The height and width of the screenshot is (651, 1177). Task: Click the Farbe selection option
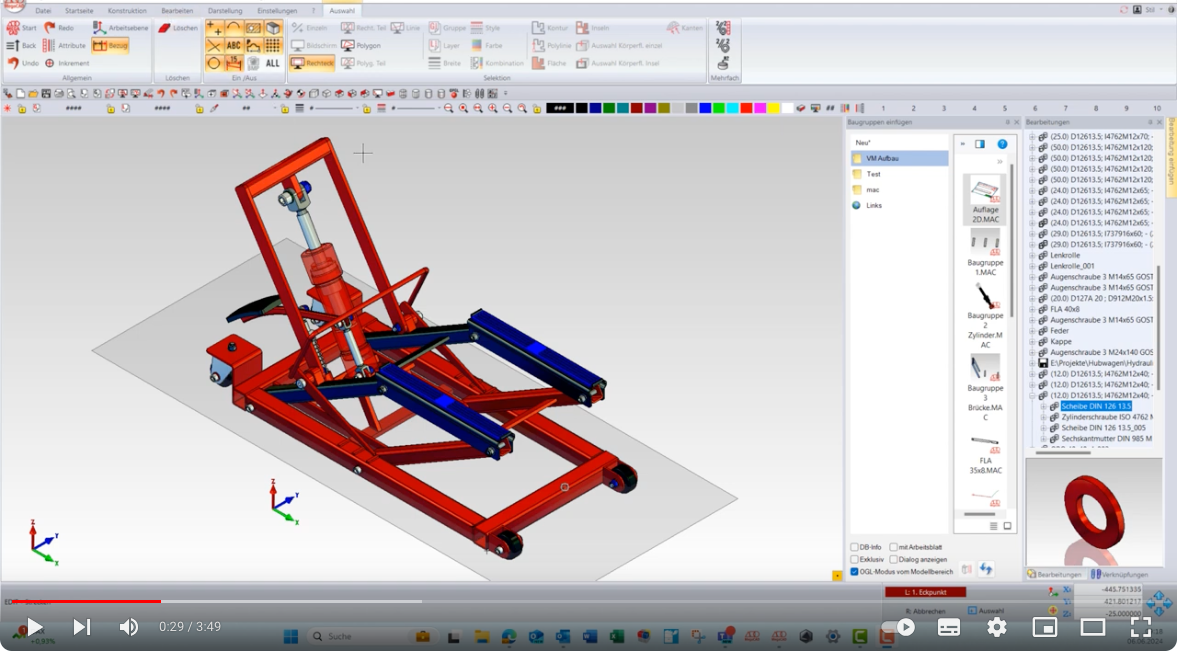click(x=486, y=46)
